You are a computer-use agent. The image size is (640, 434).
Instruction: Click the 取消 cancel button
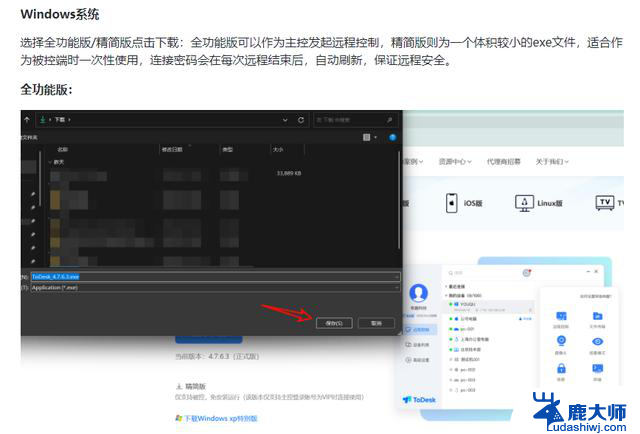tap(376, 323)
